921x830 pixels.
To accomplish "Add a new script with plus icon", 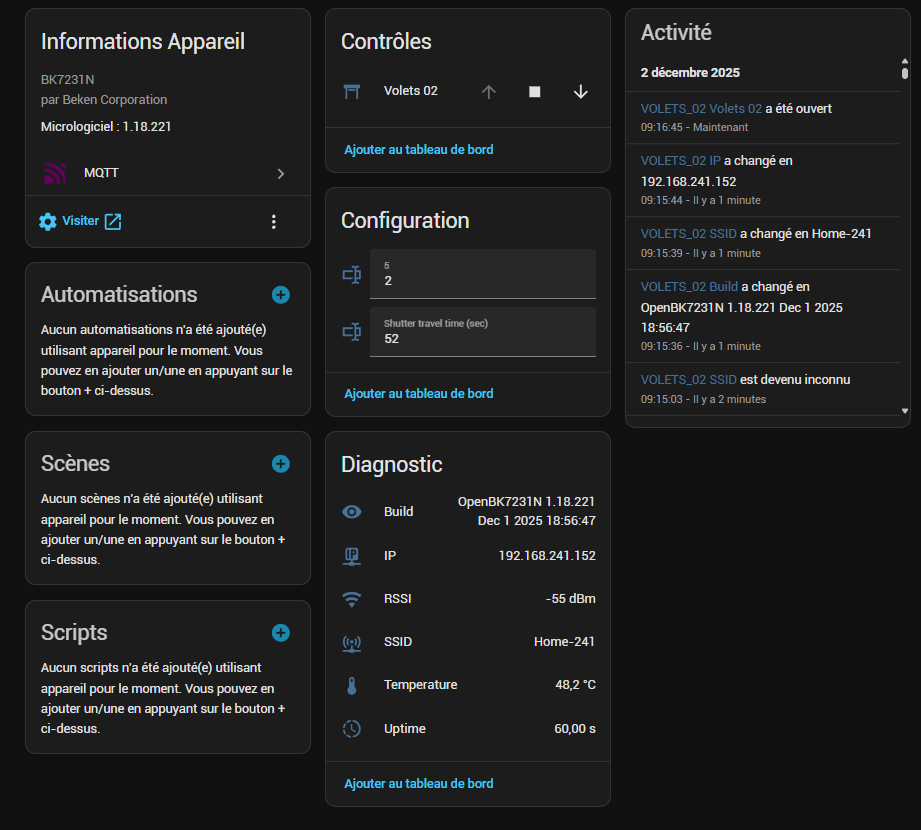I will 281,633.
